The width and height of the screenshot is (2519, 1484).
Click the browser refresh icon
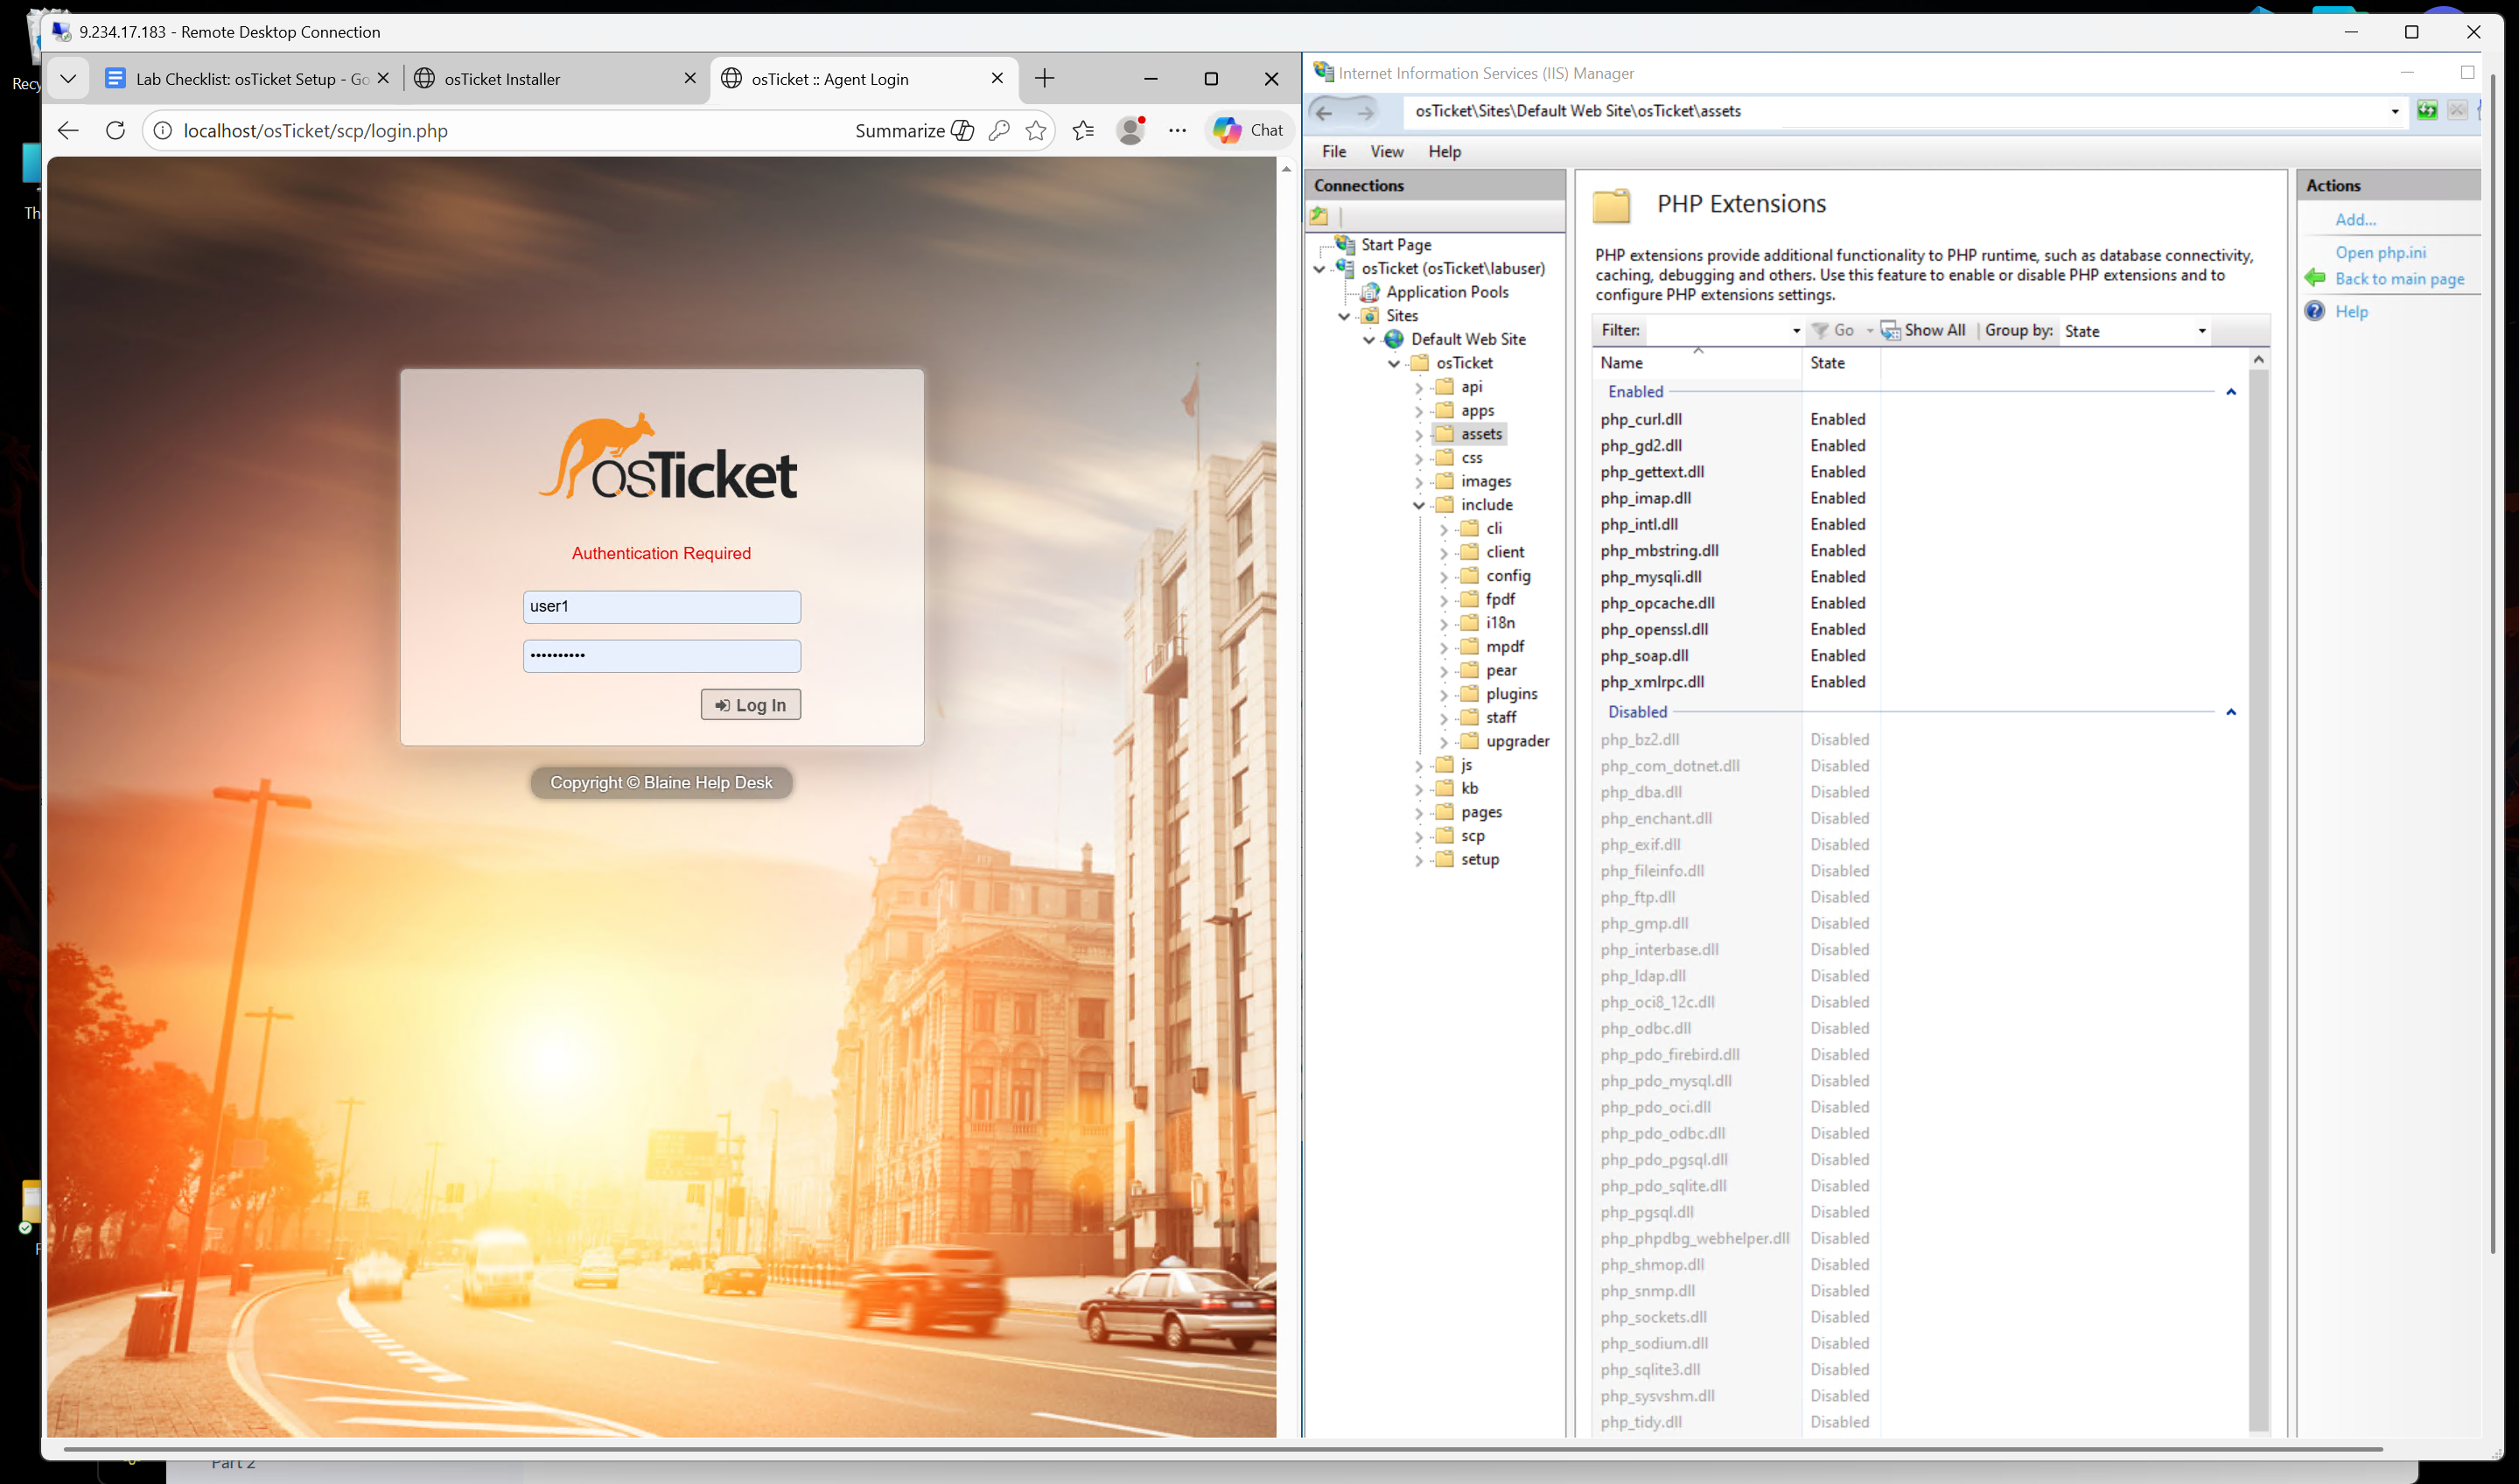tap(115, 131)
